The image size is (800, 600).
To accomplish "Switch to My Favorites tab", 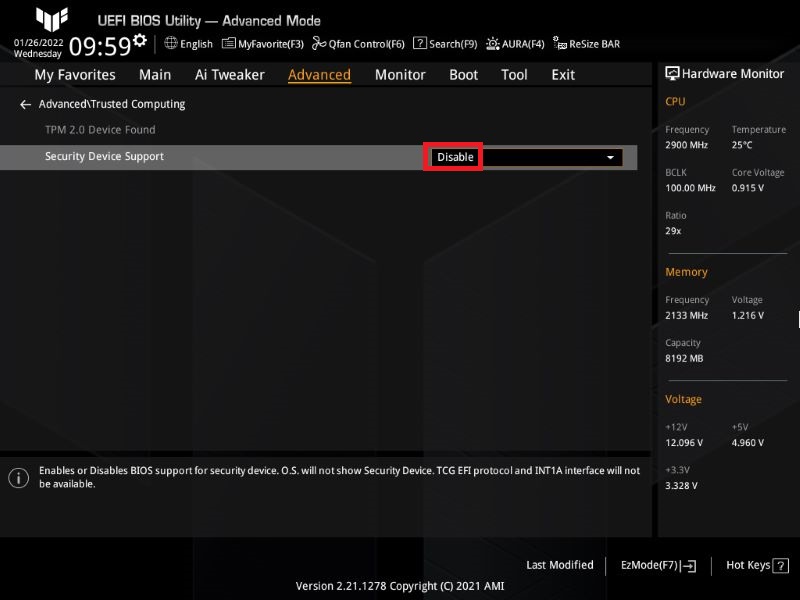I will coord(75,75).
